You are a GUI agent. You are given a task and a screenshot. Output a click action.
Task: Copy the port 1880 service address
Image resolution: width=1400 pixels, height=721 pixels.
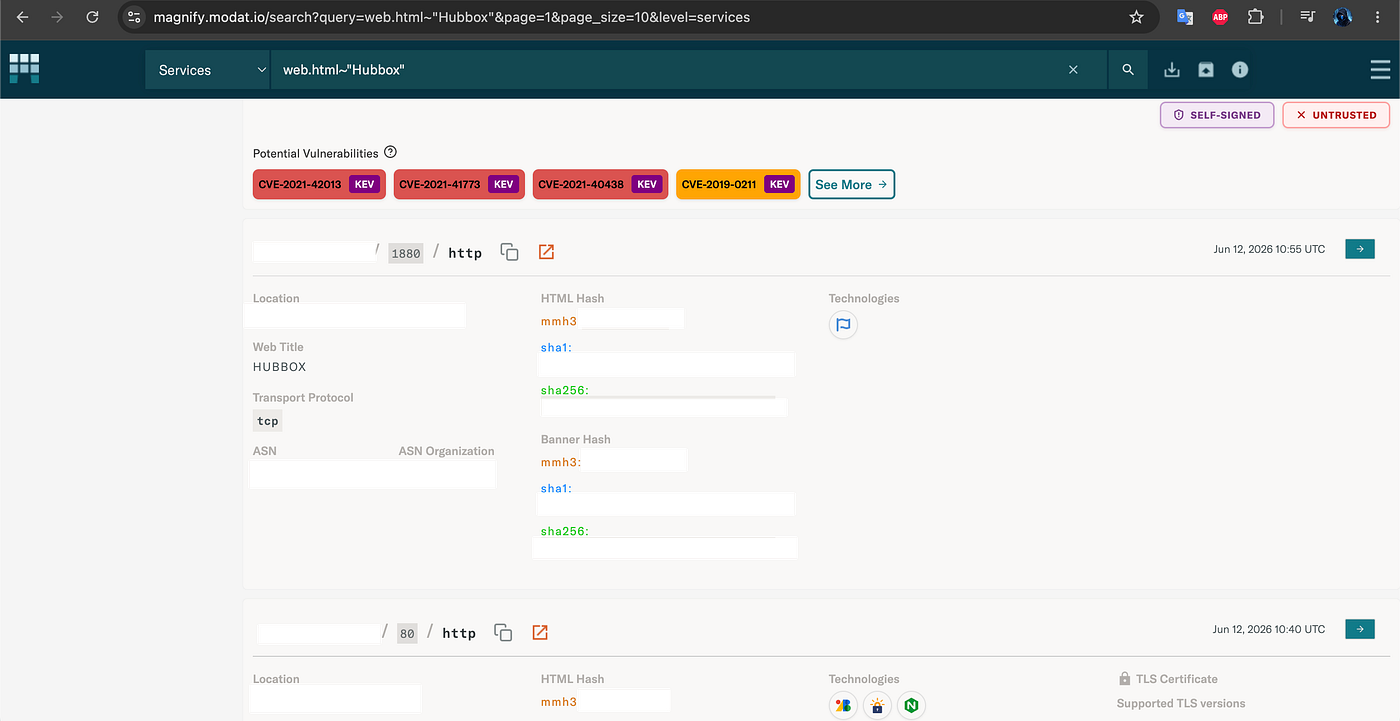[510, 252]
